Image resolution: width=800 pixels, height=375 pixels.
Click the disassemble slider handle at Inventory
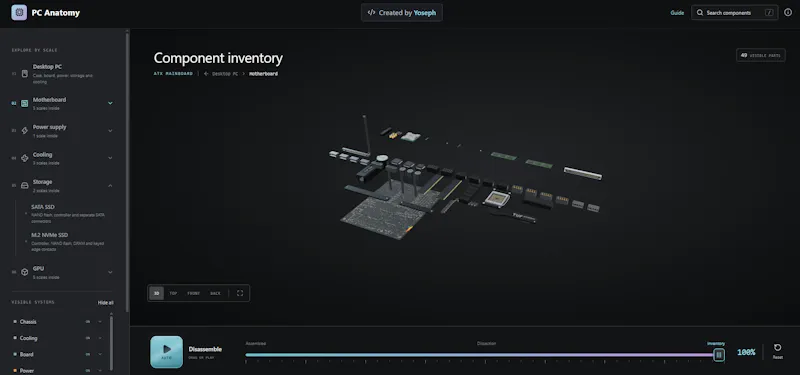click(719, 355)
